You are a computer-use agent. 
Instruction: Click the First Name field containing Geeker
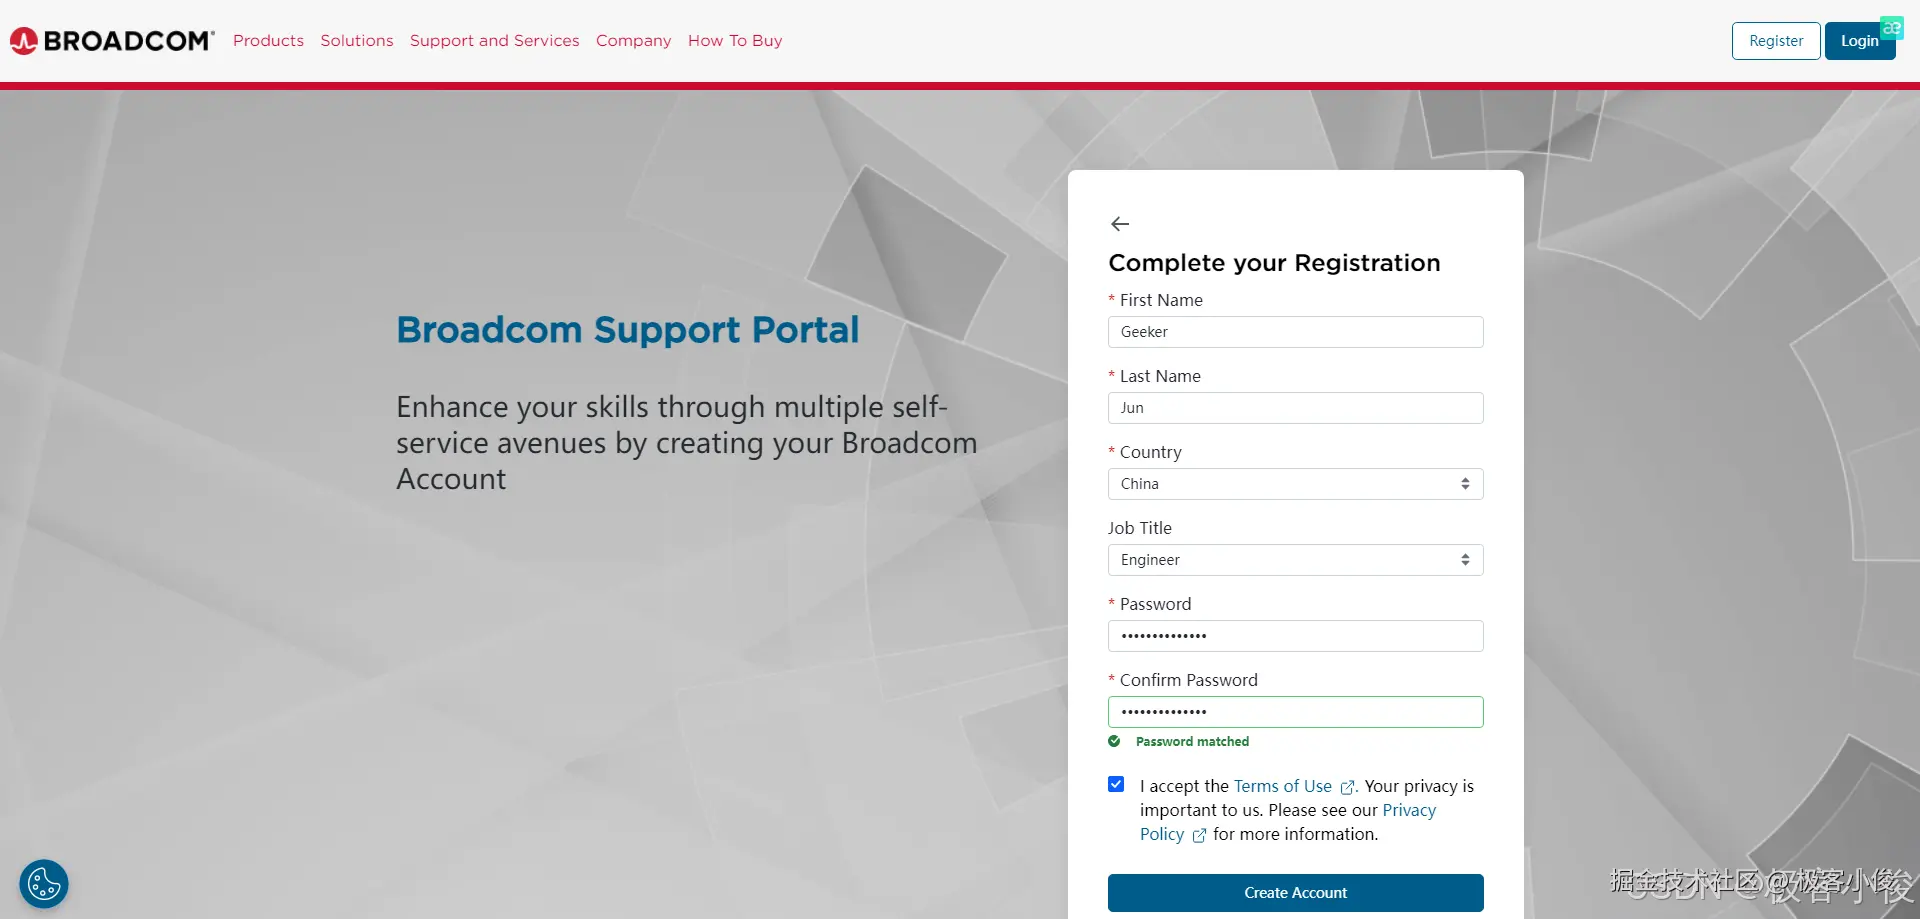pyautogui.click(x=1295, y=332)
